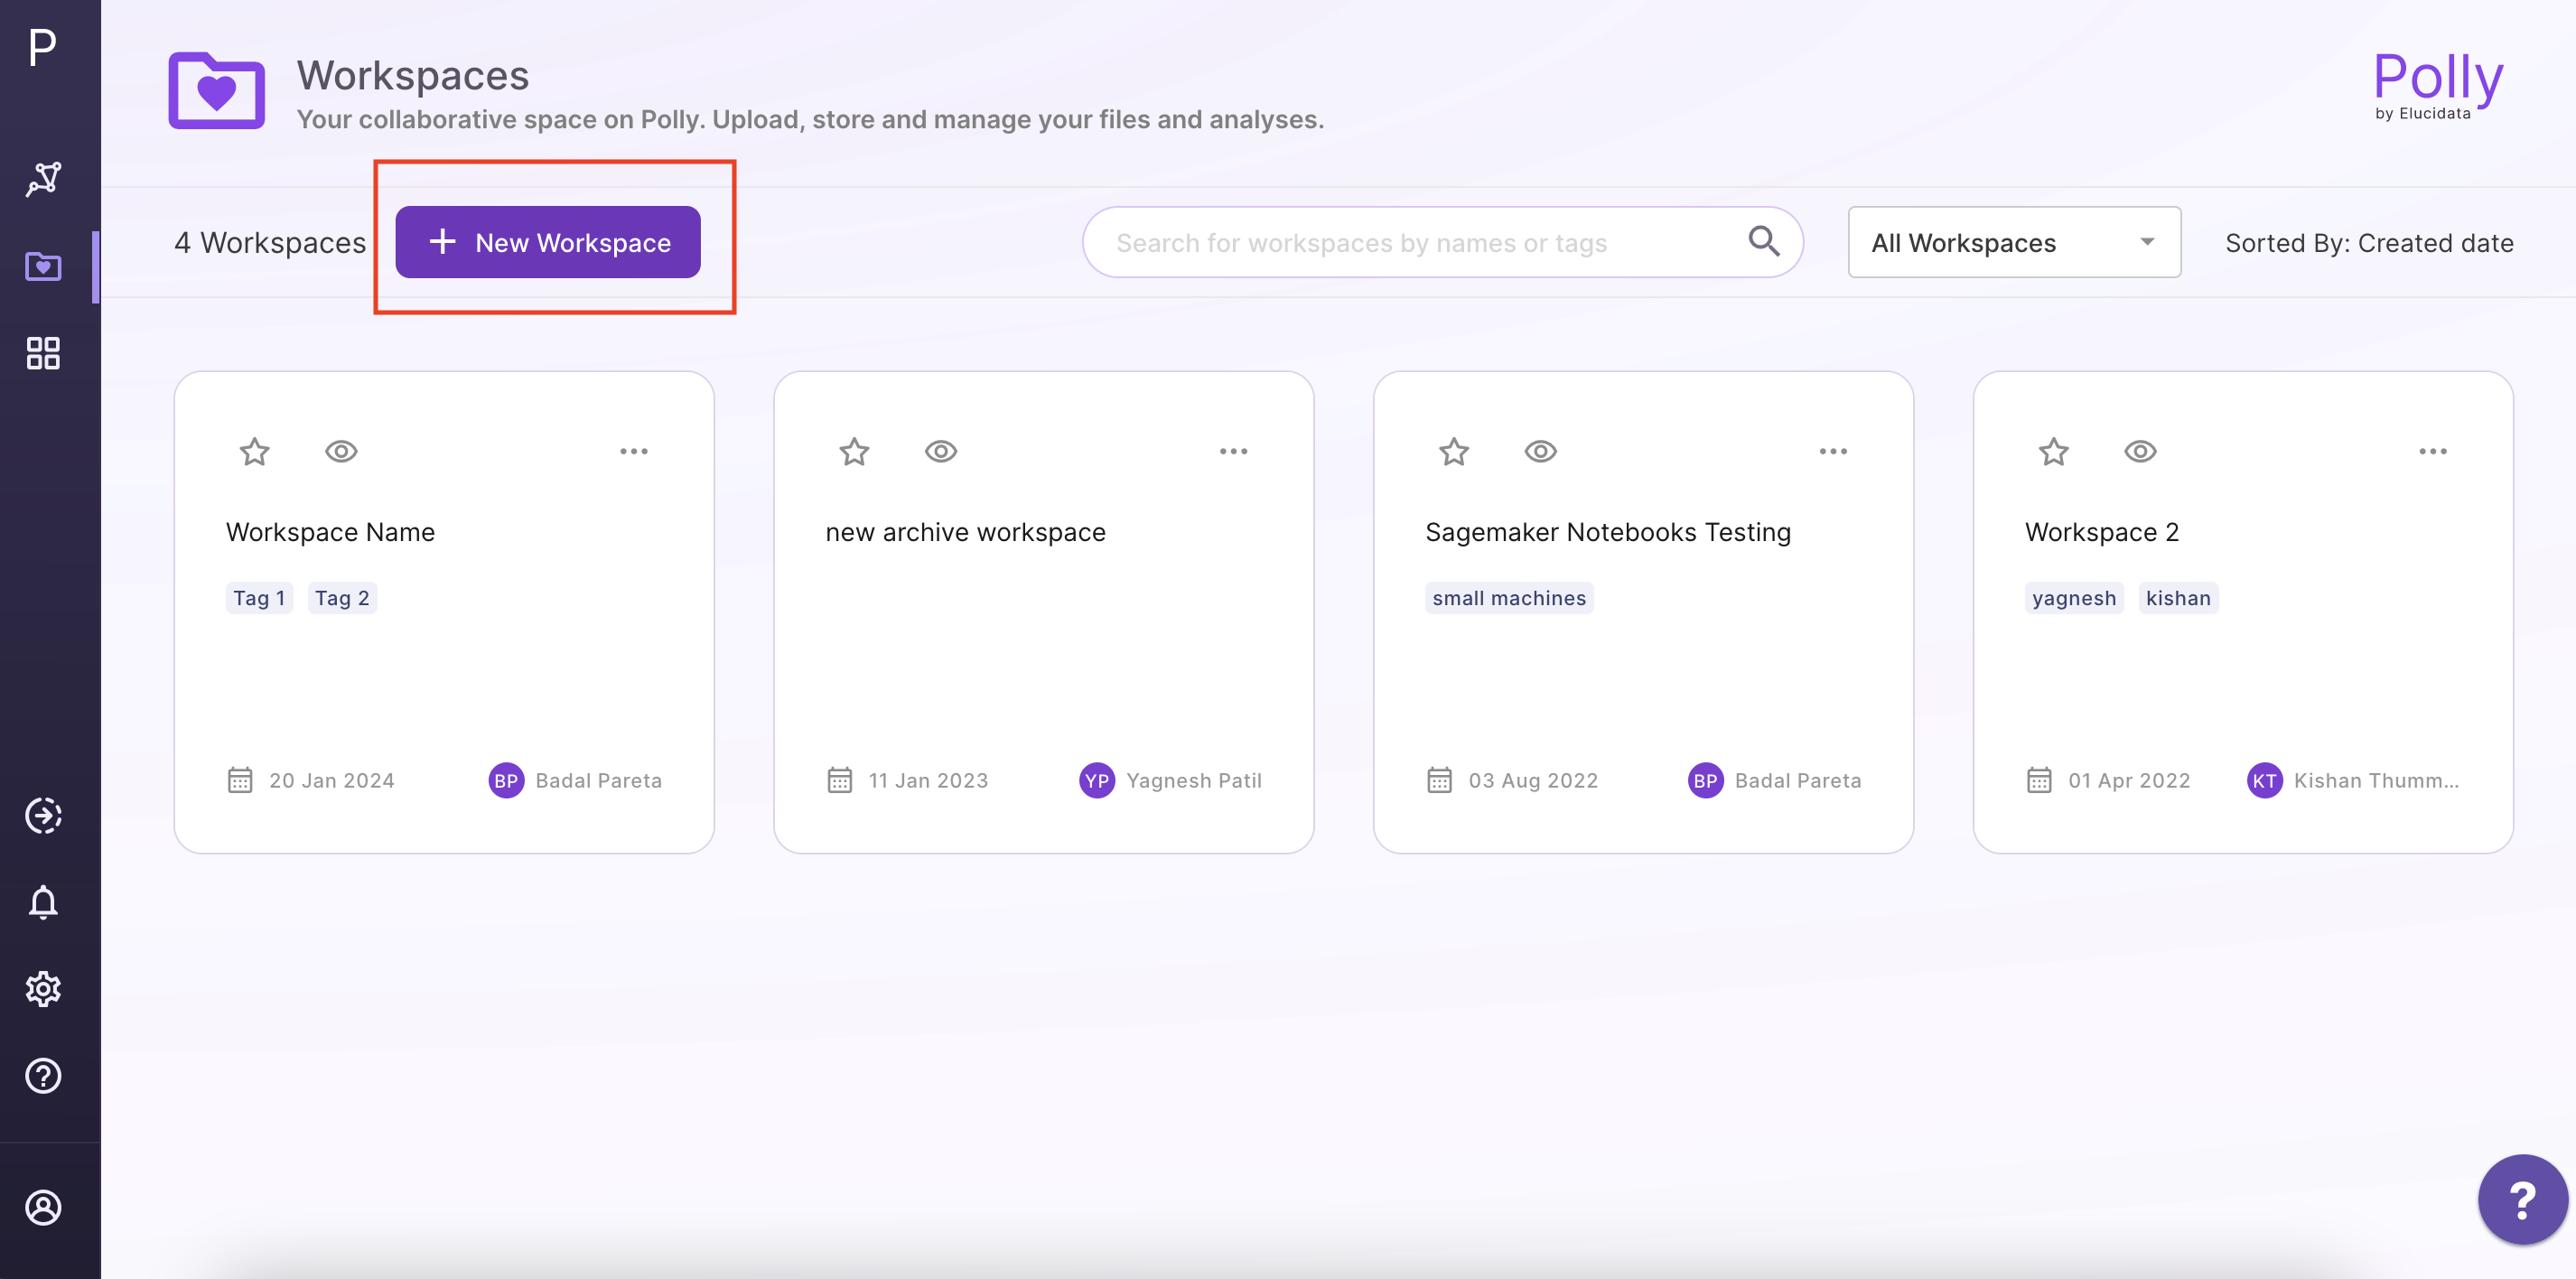Click the Kishan Thumm... owner name
Image resolution: width=2576 pixels, height=1279 pixels.
(2376, 781)
